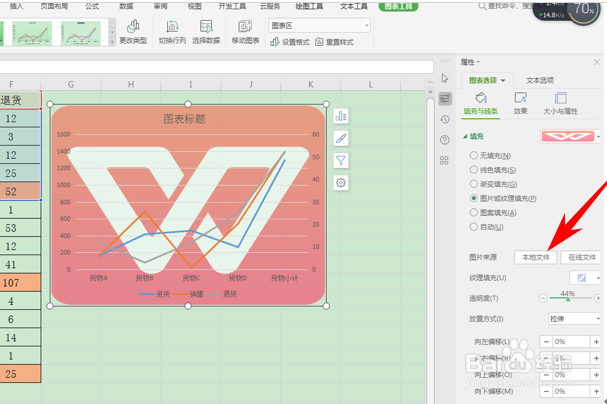Switch to the 文本选项 panel tab
The height and width of the screenshot is (404, 607).
pyautogui.click(x=540, y=80)
